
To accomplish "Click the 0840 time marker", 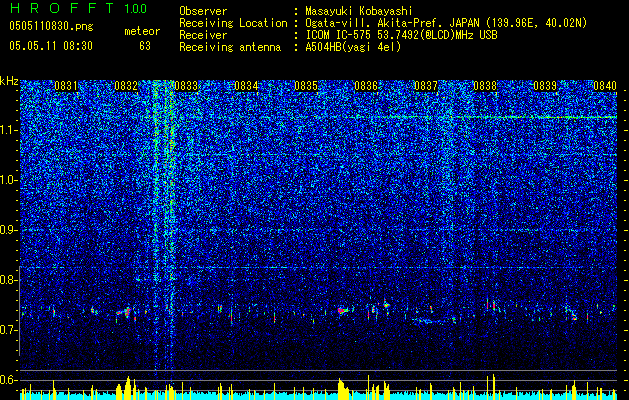I will click(x=605, y=86).
